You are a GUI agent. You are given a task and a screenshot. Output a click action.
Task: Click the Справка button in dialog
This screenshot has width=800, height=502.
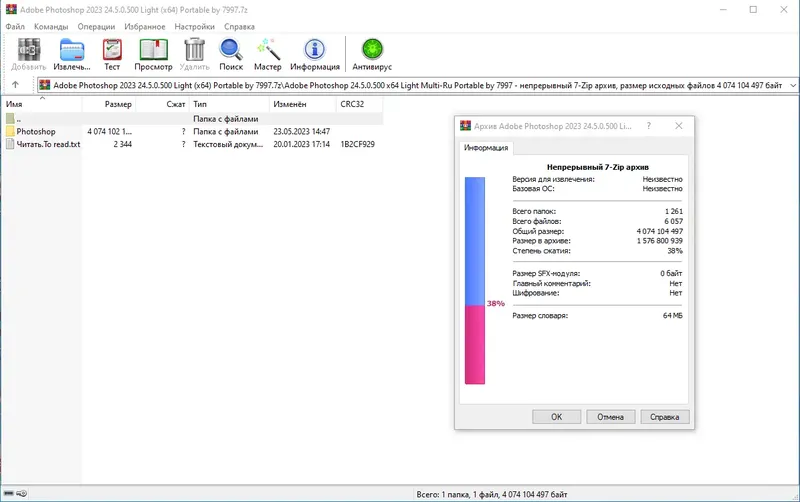664,417
